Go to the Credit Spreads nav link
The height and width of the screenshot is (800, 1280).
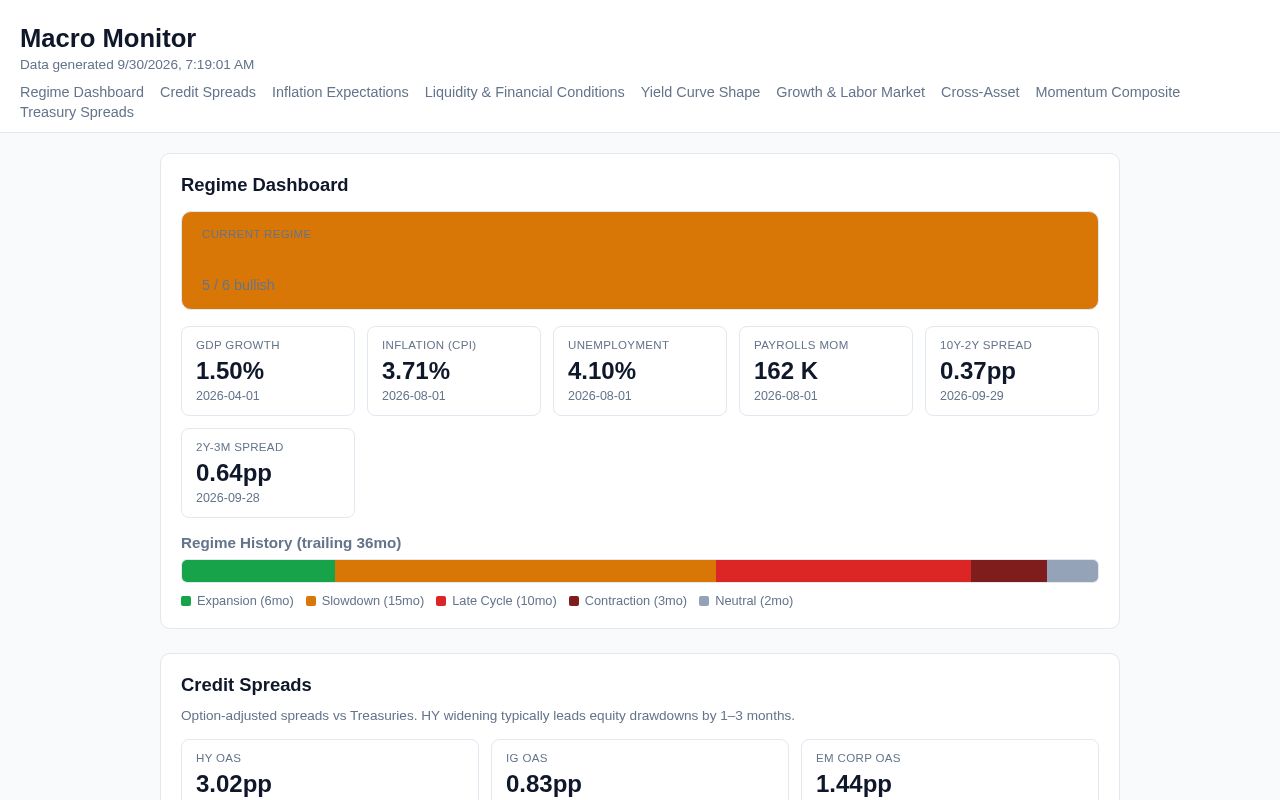pos(208,92)
